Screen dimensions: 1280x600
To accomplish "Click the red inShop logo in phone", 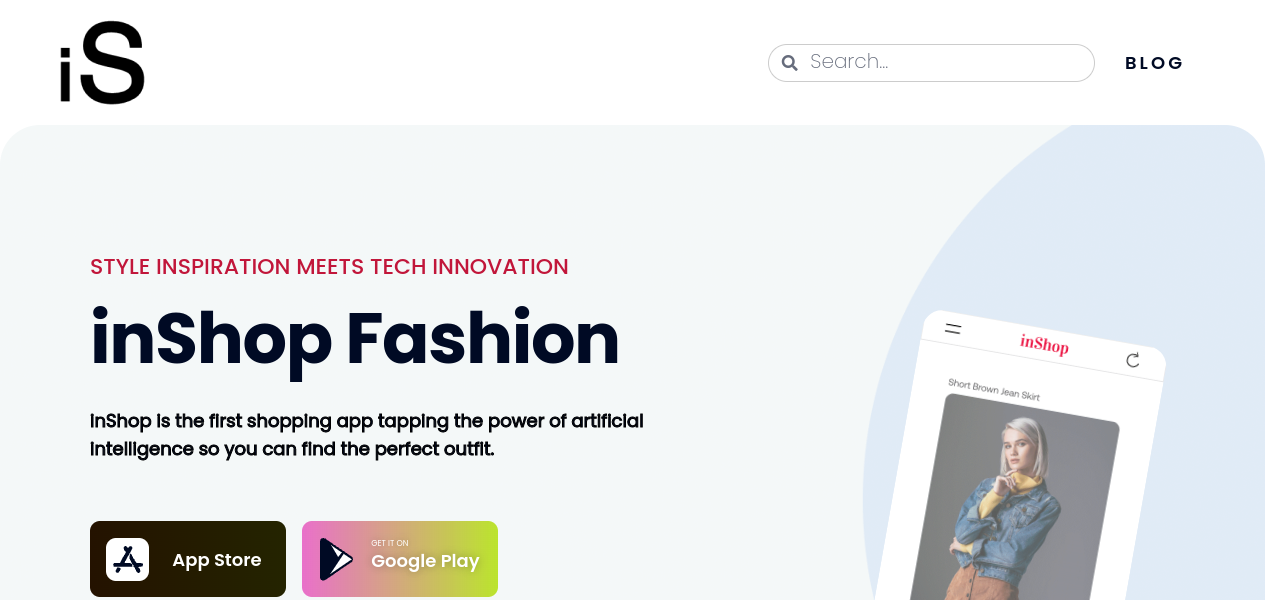I will pyautogui.click(x=1044, y=345).
